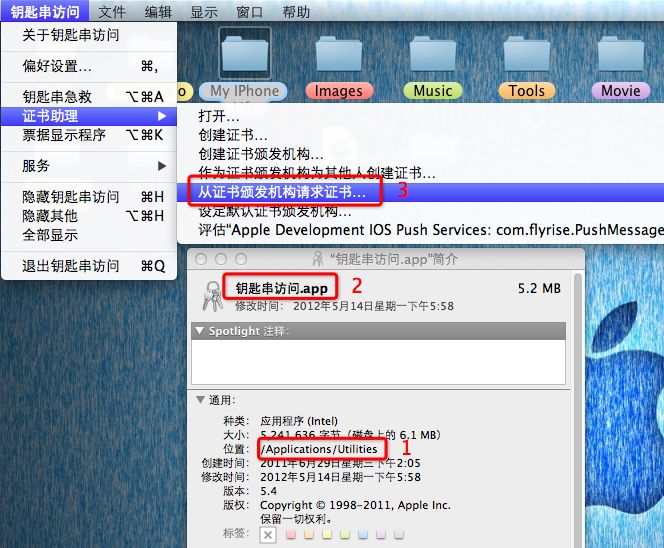Open the 文件 menu
The image size is (664, 548).
112,11
